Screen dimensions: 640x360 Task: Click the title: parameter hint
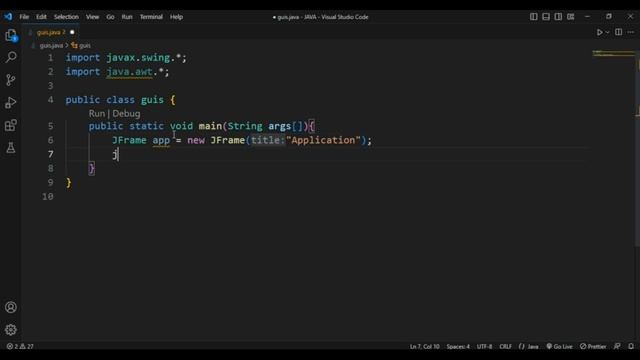[267, 140]
